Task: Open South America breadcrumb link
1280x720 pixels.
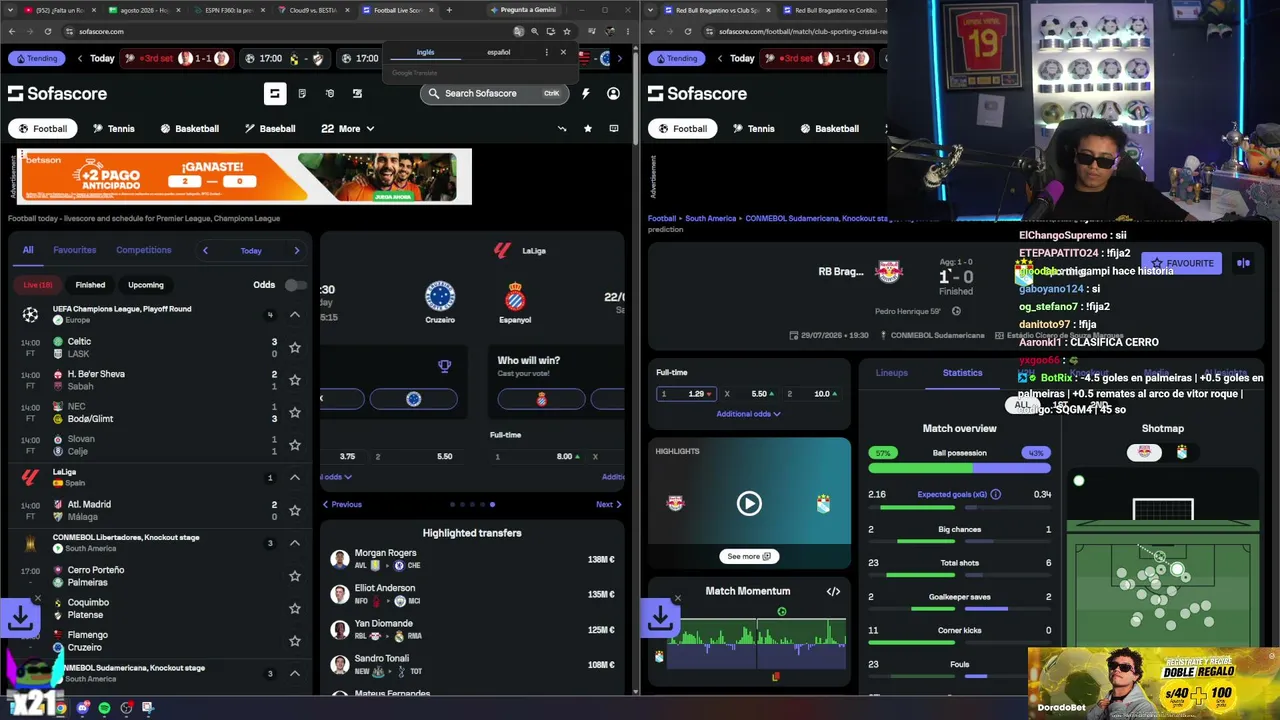Action: [710, 218]
